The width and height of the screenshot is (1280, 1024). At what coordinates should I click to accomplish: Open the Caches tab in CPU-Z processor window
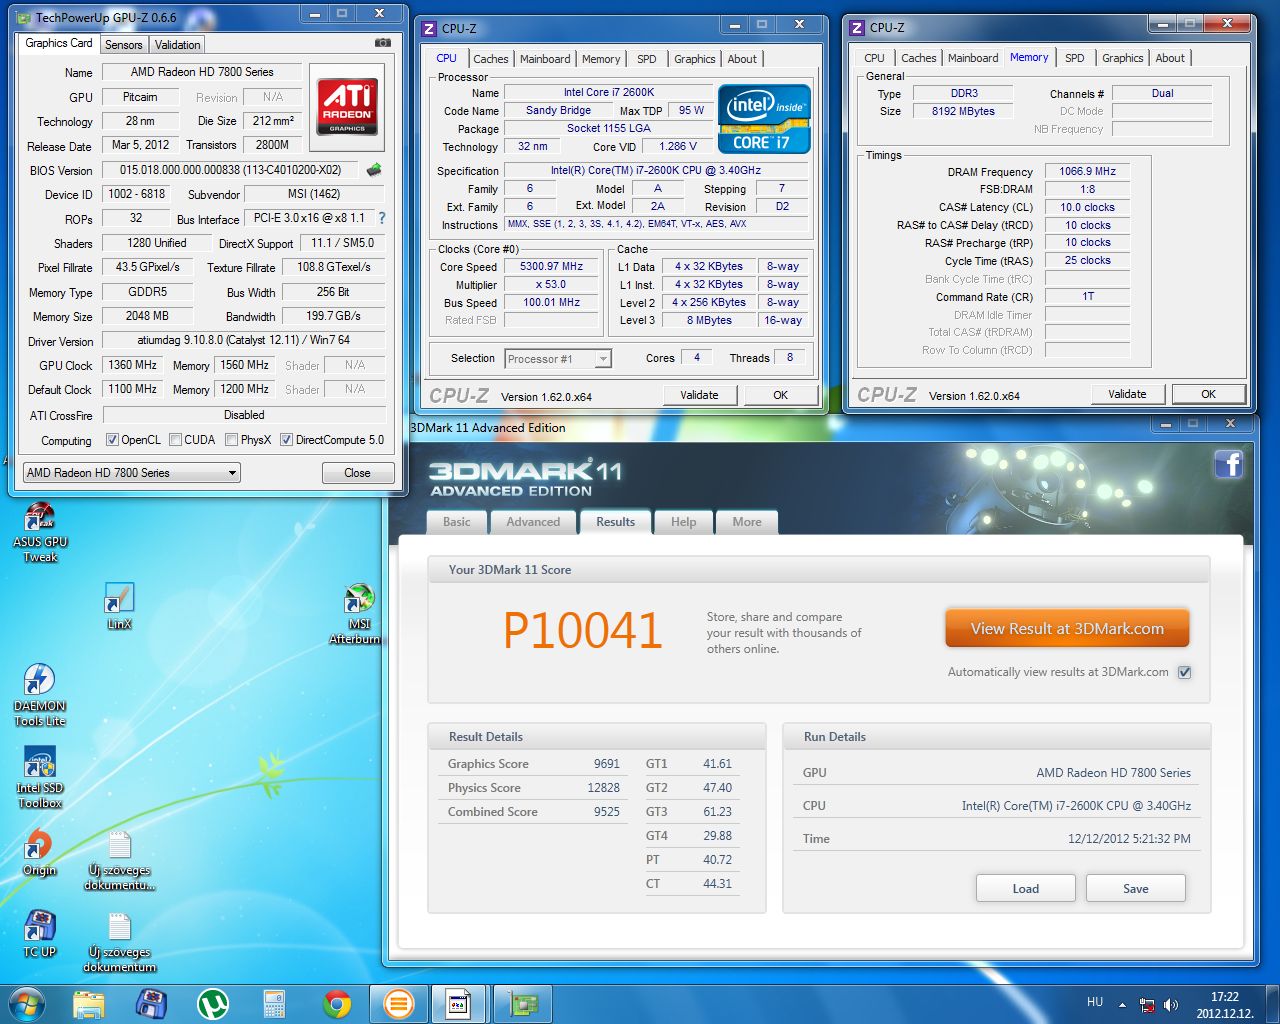click(x=491, y=59)
